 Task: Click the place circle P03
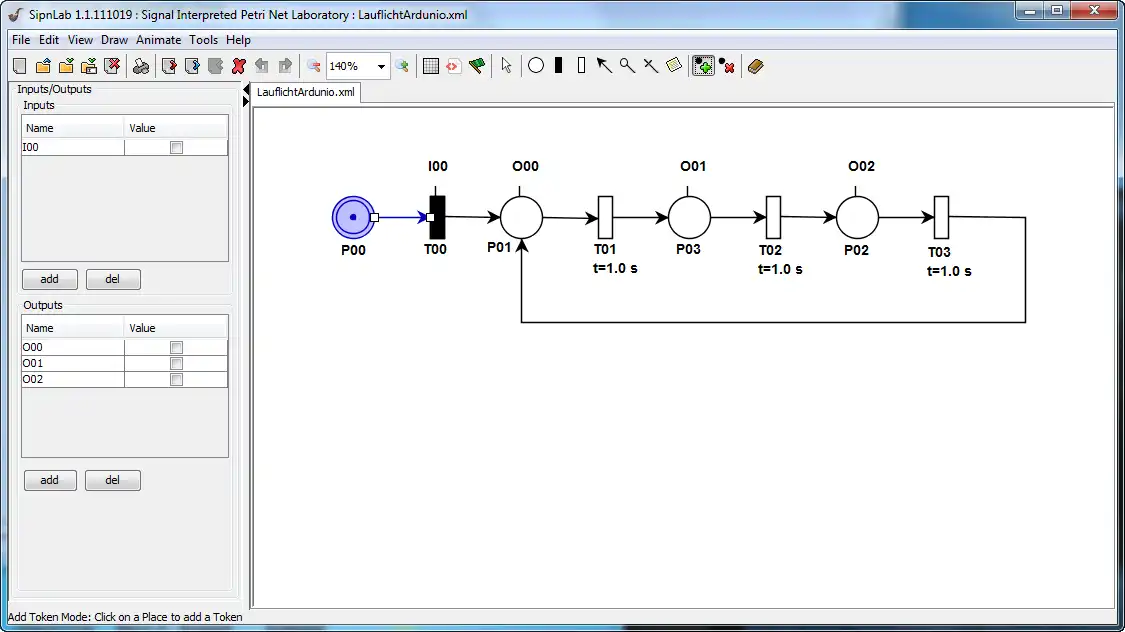(689, 217)
